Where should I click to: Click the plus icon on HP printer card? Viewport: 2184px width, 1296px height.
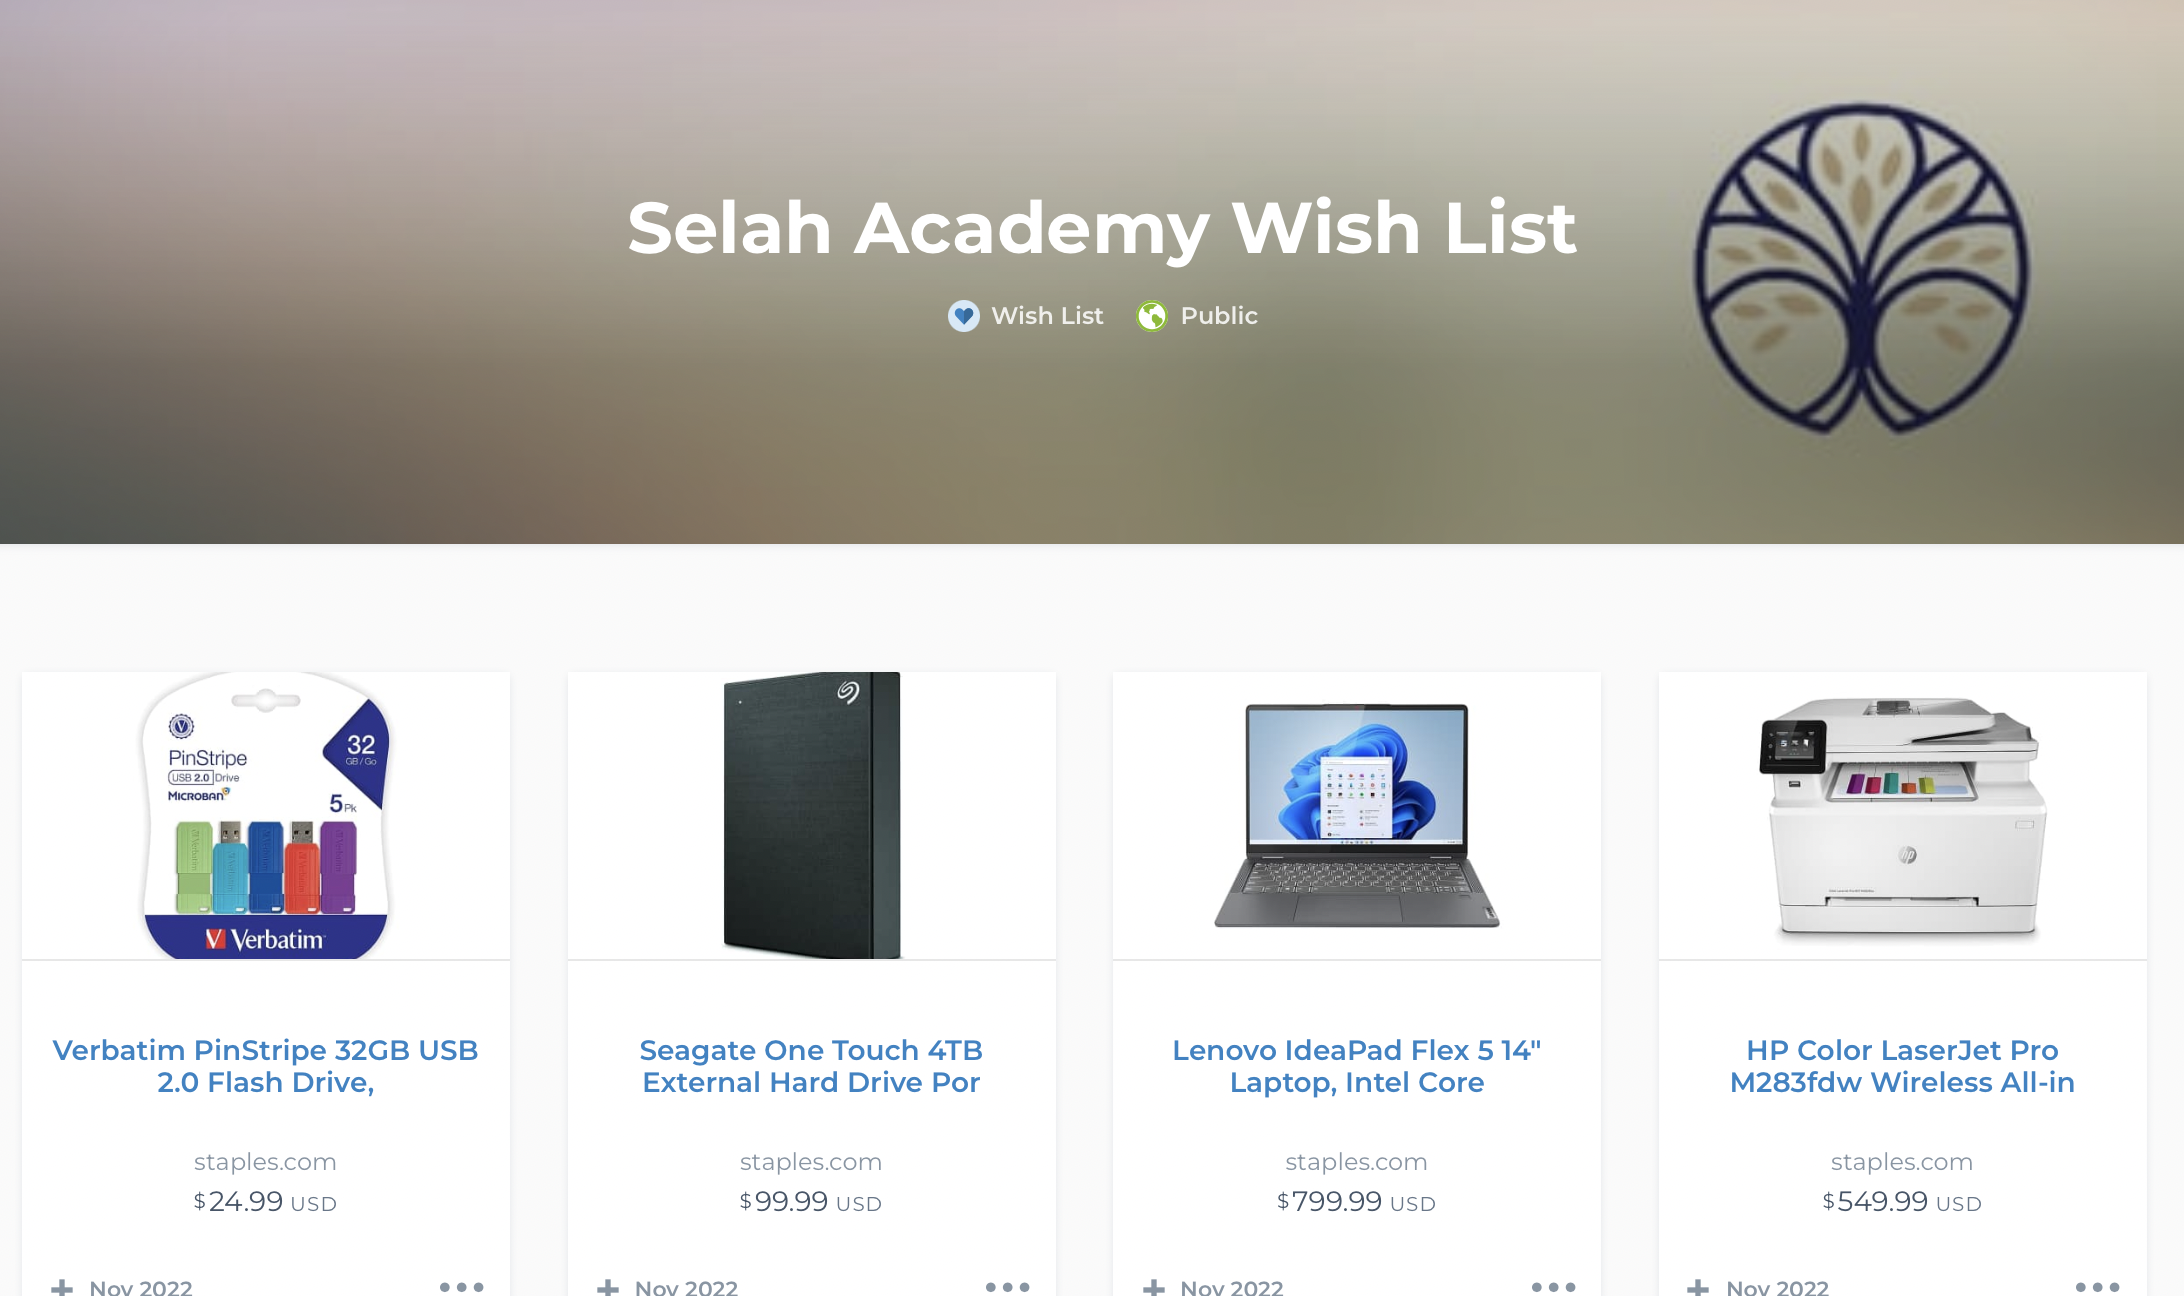[1698, 1287]
